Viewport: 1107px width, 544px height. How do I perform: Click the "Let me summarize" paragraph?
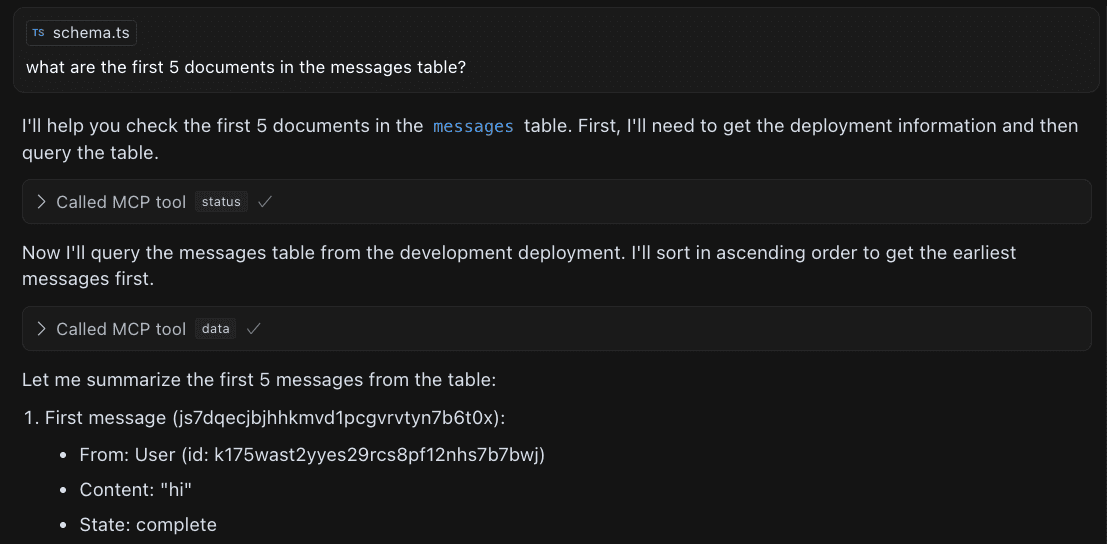click(259, 380)
